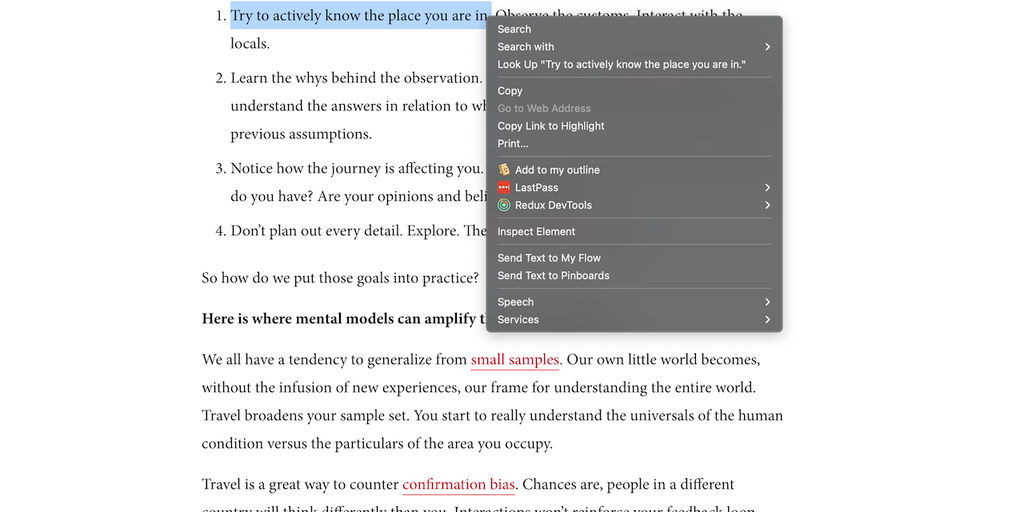Follow the small samples link

pyautogui.click(x=515, y=360)
